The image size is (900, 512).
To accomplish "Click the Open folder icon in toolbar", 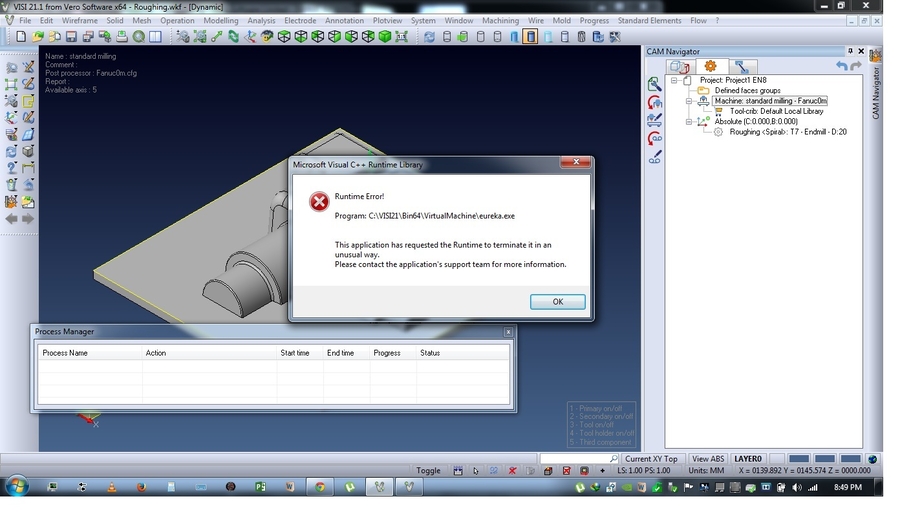I will click(x=38, y=37).
